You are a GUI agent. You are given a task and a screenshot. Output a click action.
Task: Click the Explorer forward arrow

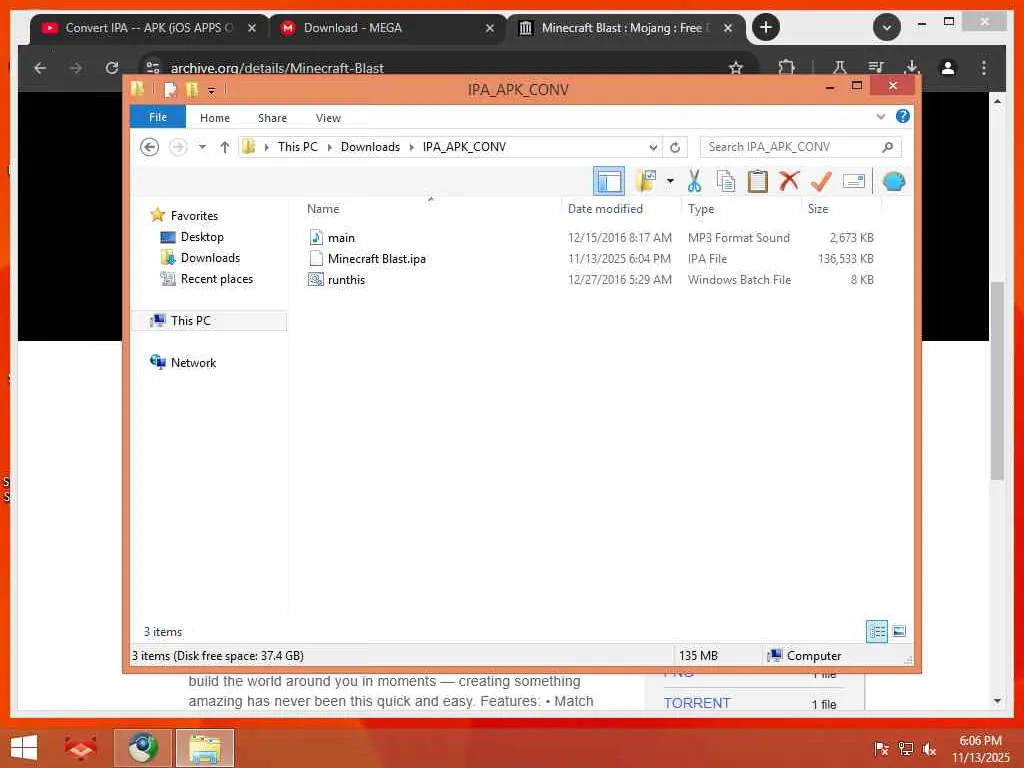pyautogui.click(x=178, y=147)
